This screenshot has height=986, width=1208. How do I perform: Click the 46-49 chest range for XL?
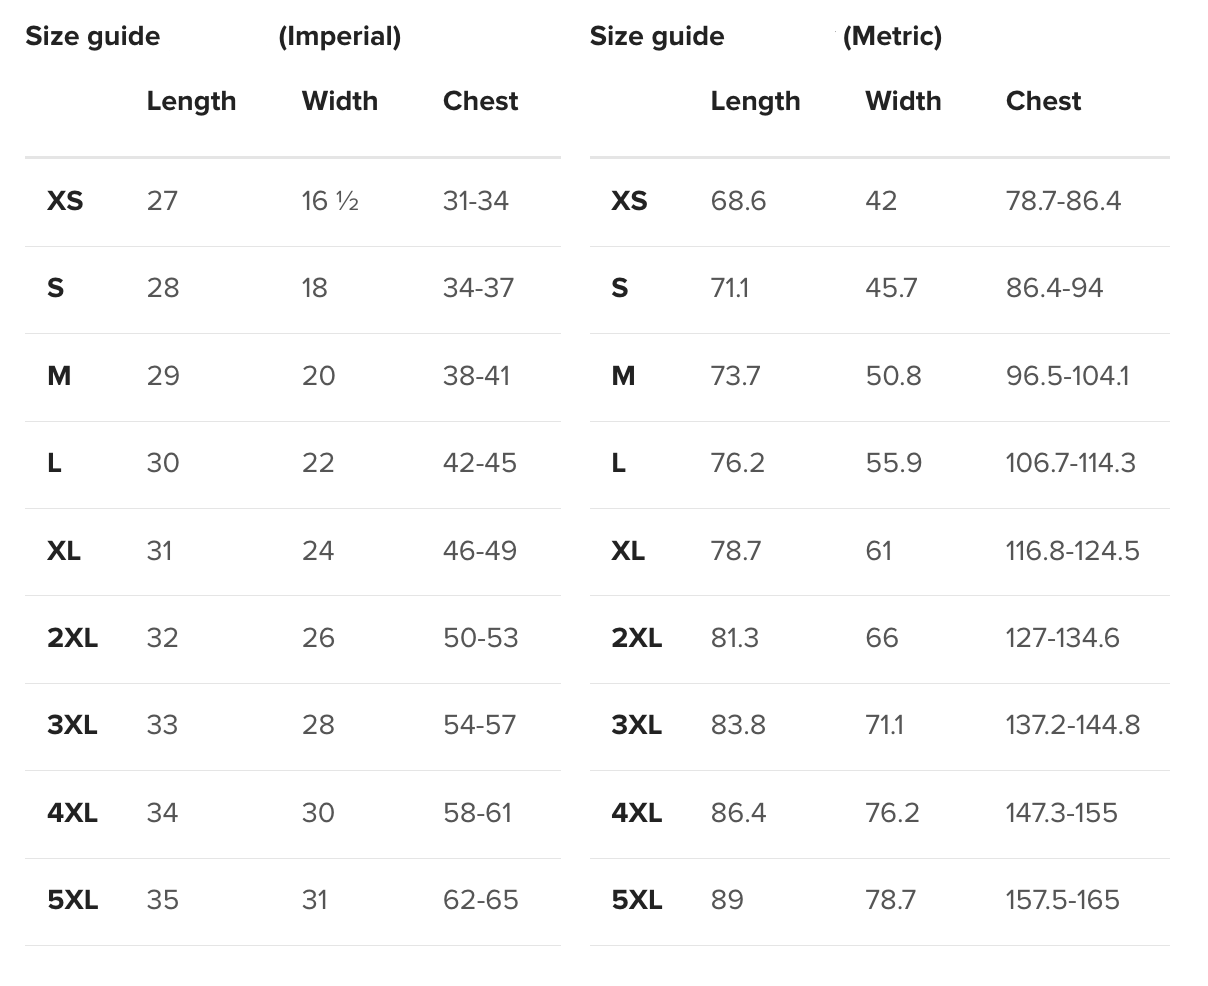[x=480, y=551]
